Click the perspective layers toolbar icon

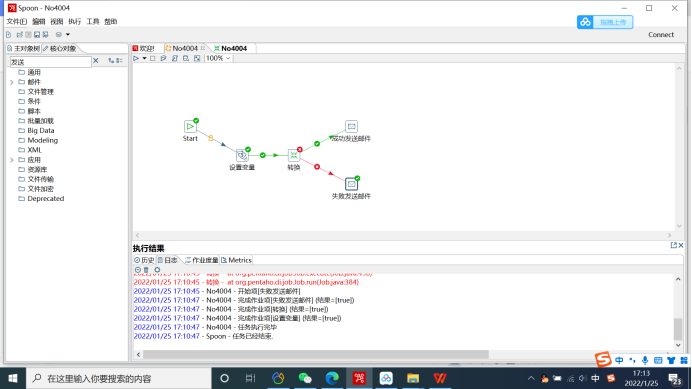(59, 34)
